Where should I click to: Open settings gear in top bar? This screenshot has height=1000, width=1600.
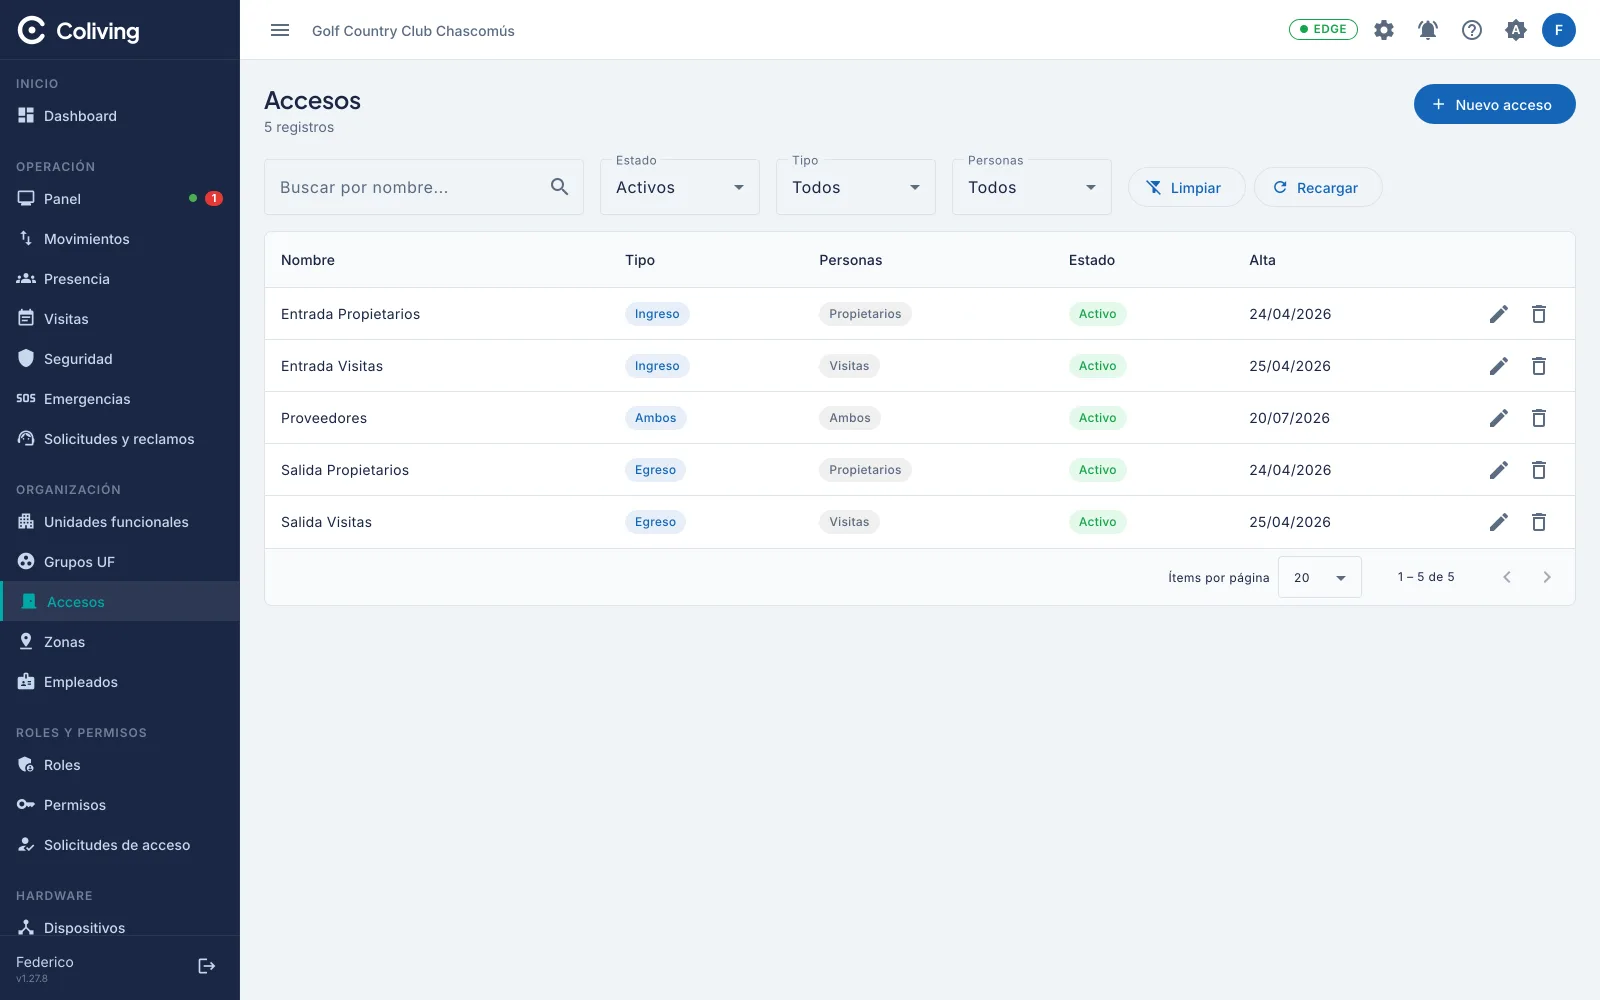[x=1384, y=30]
